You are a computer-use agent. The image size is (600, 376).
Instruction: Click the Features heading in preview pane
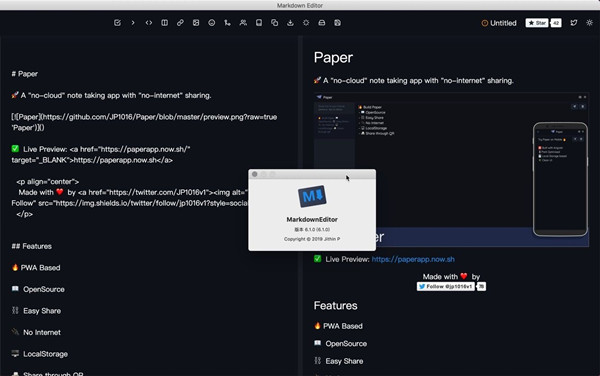[x=336, y=306]
